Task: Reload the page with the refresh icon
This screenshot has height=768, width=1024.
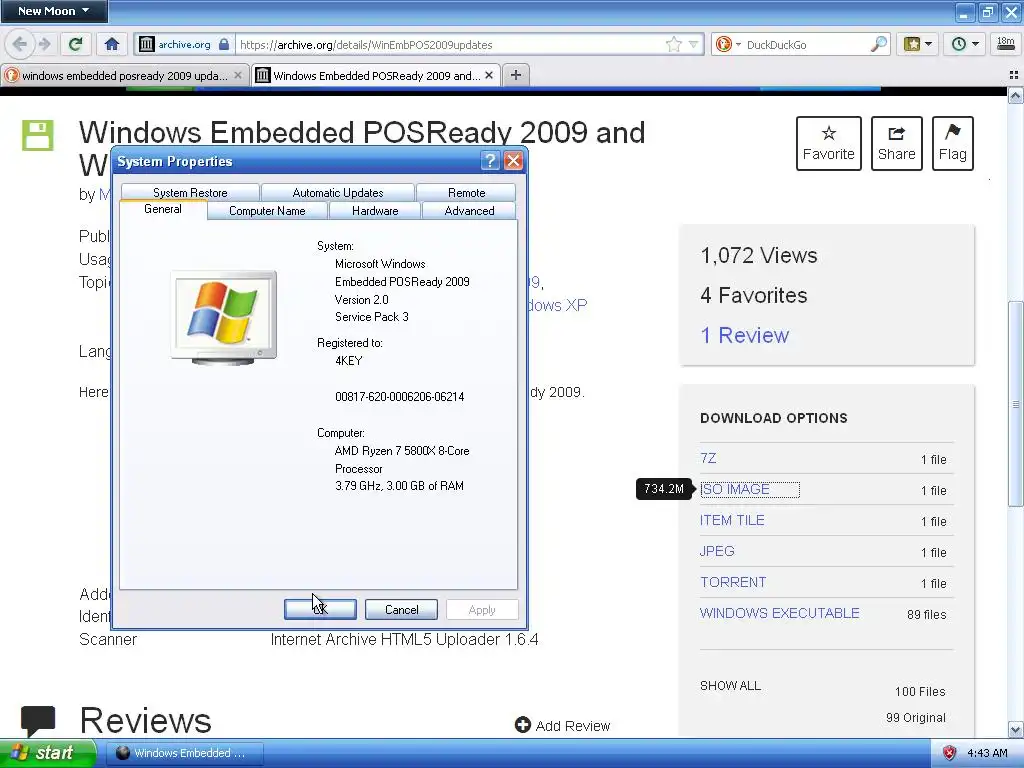Action: pos(76,44)
